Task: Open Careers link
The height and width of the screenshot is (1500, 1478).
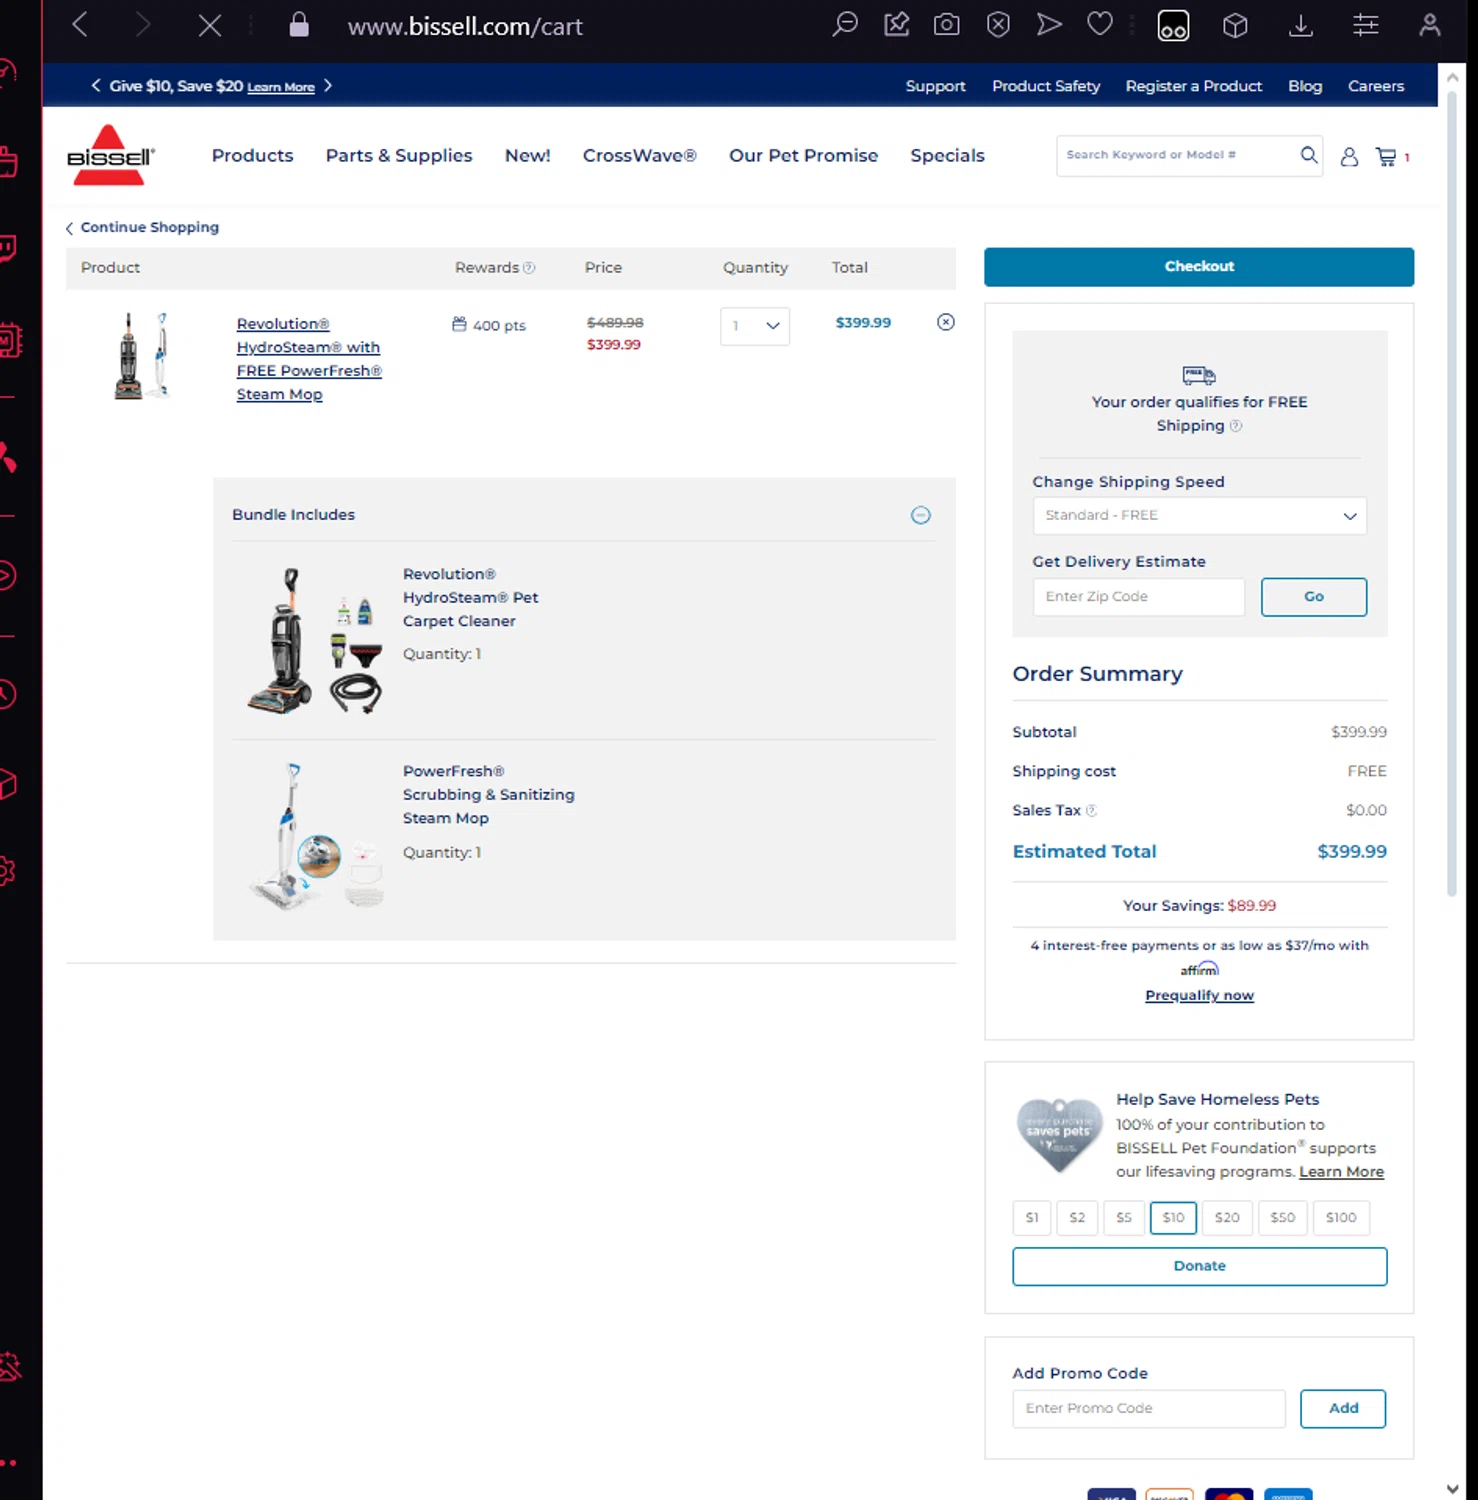Action: 1376,86
